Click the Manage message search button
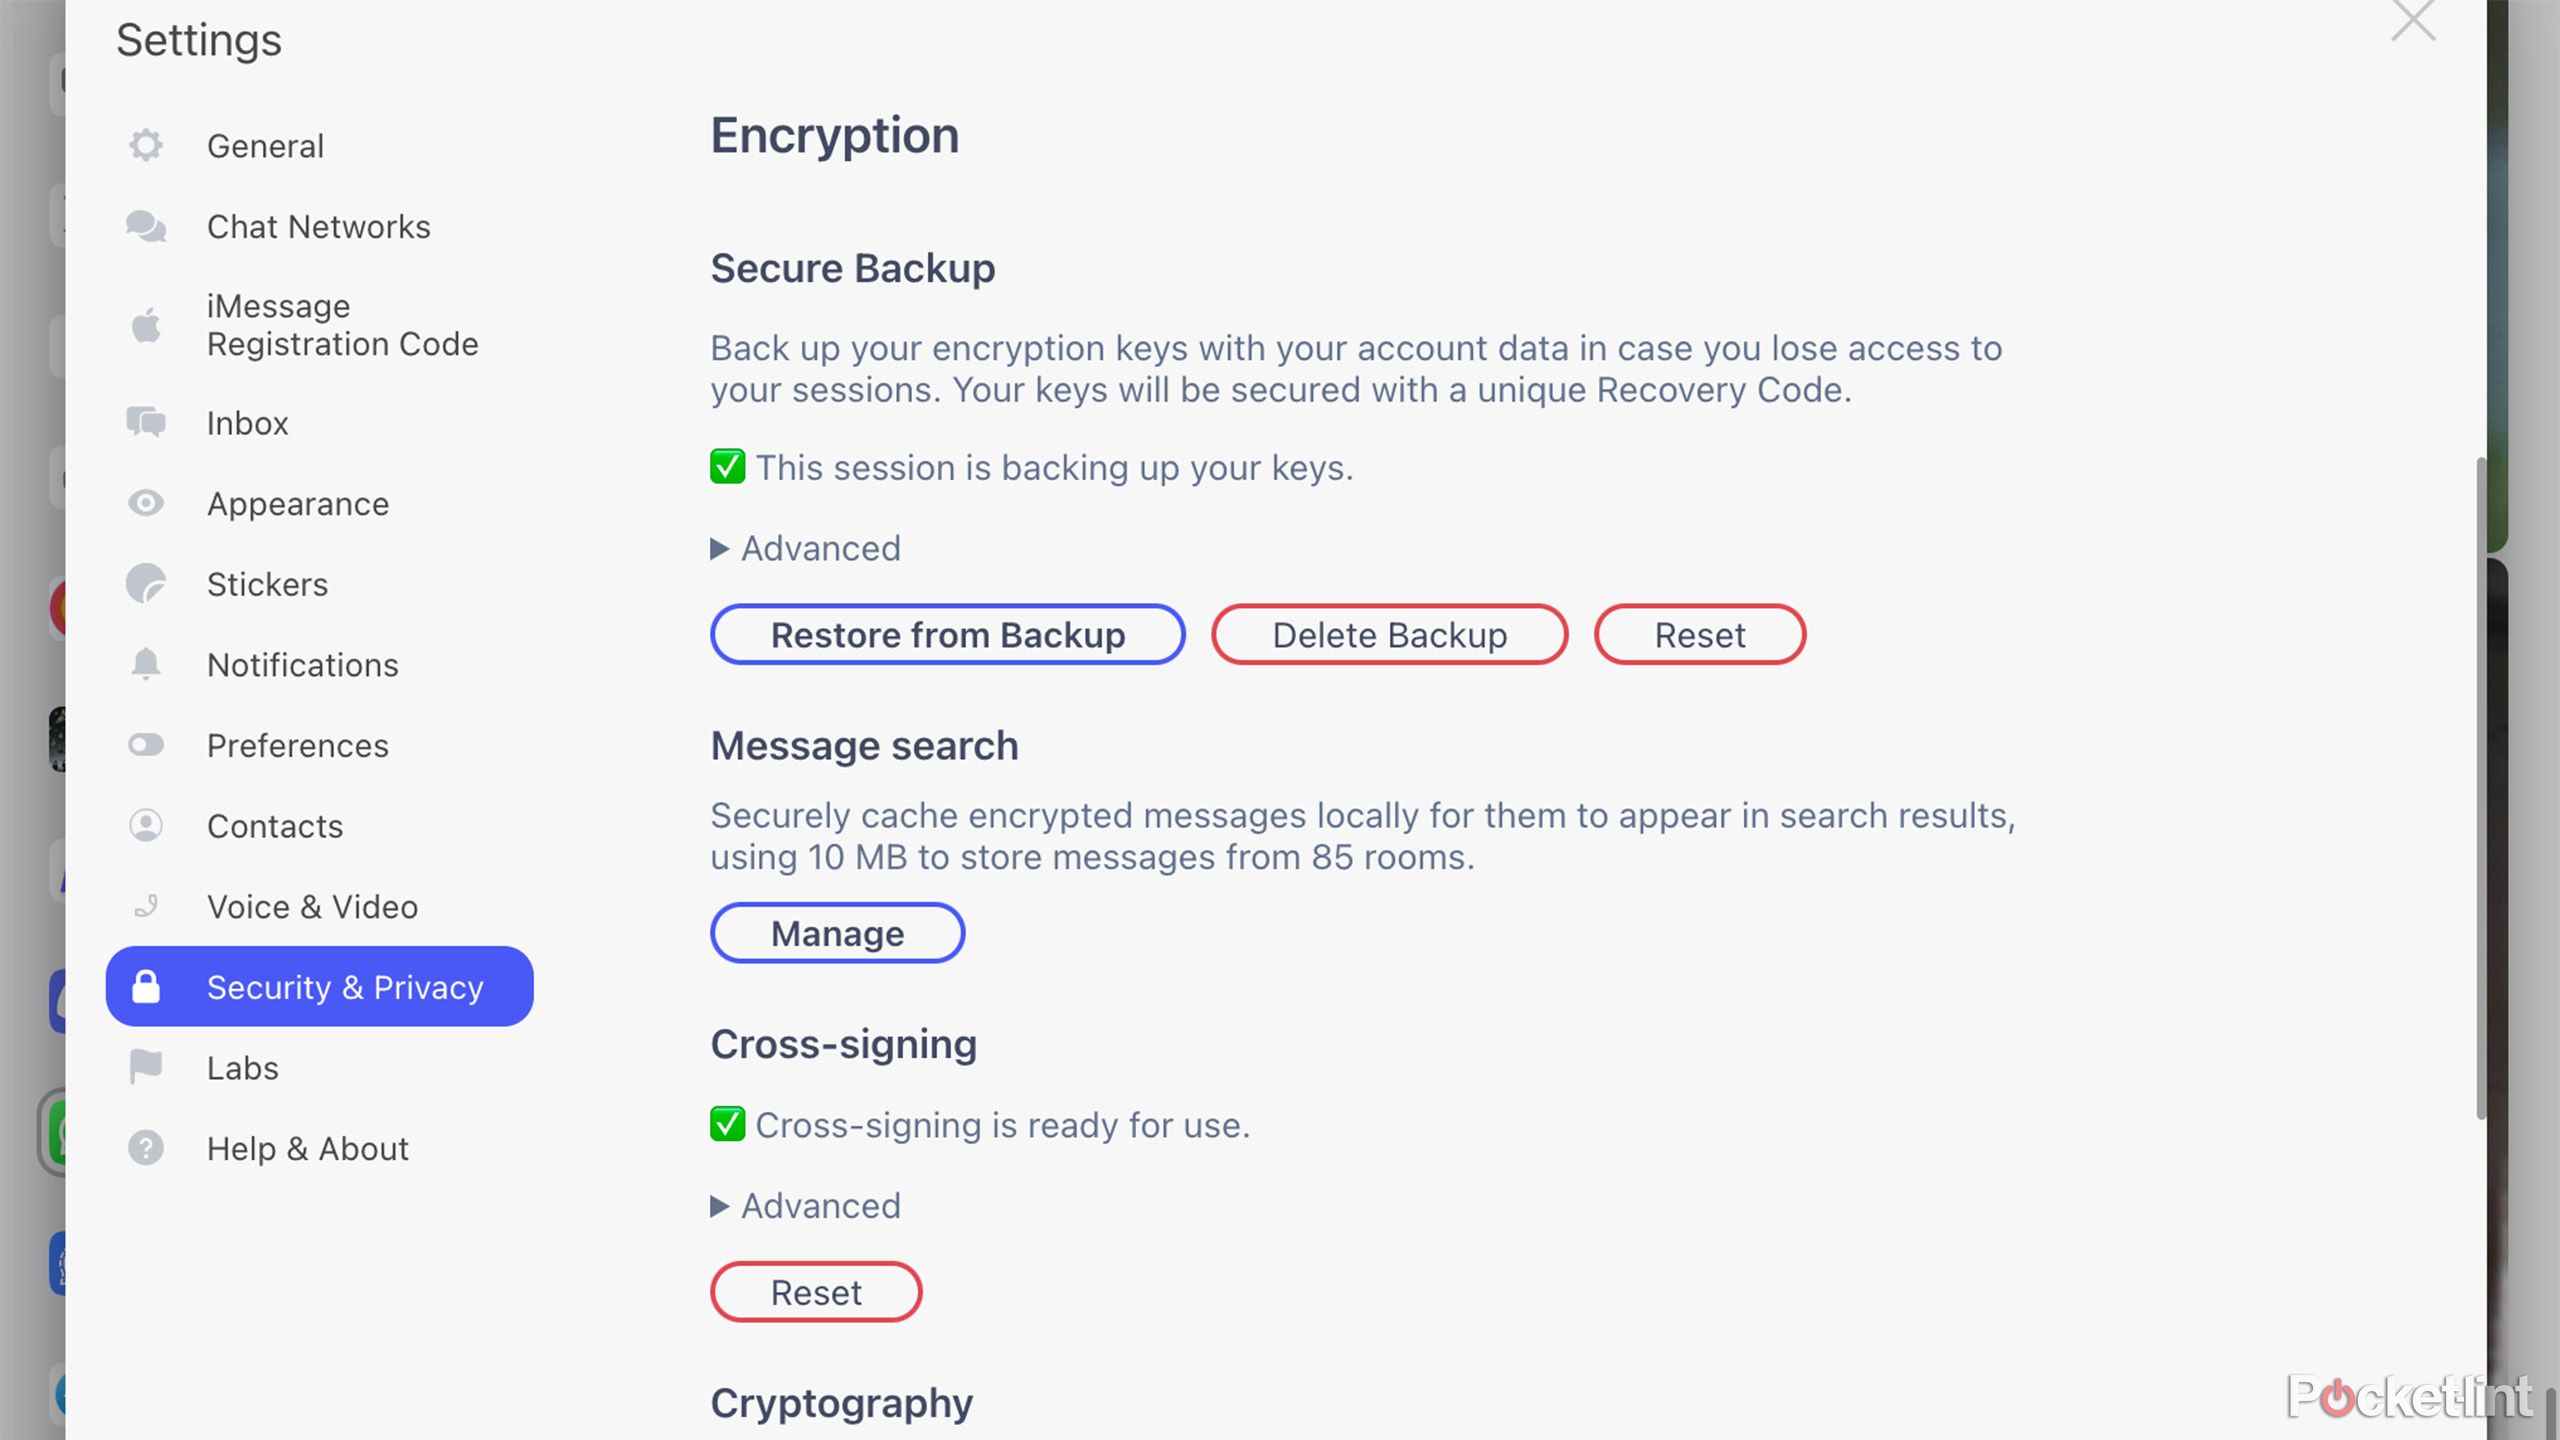 [x=837, y=932]
